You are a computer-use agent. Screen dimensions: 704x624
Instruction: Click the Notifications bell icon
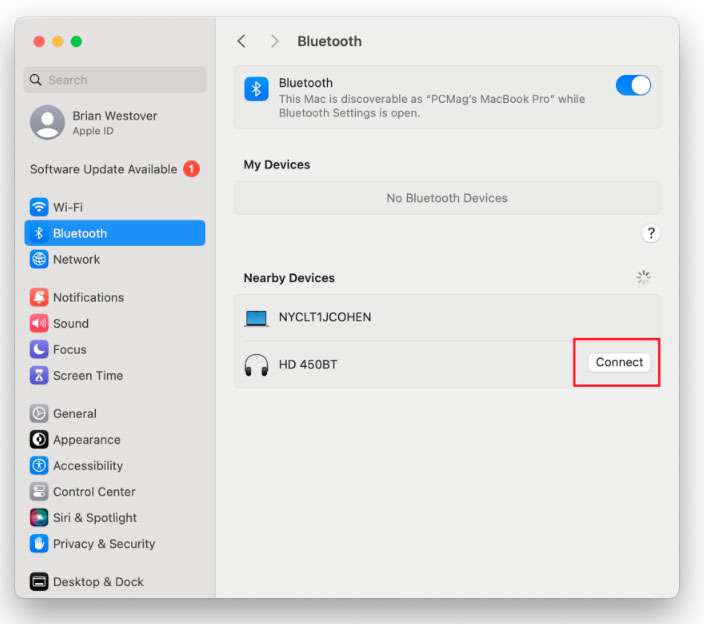pyautogui.click(x=39, y=297)
